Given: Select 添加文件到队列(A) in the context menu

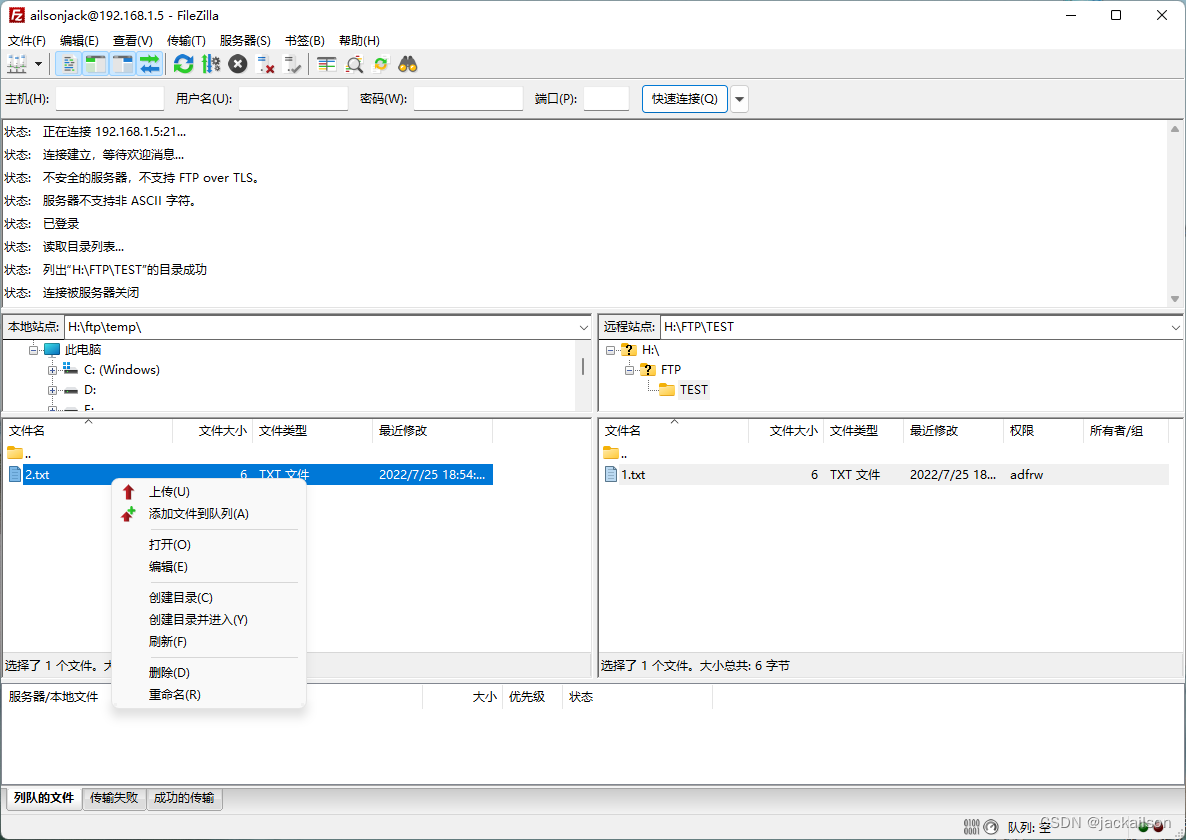Looking at the screenshot, I should point(209,514).
